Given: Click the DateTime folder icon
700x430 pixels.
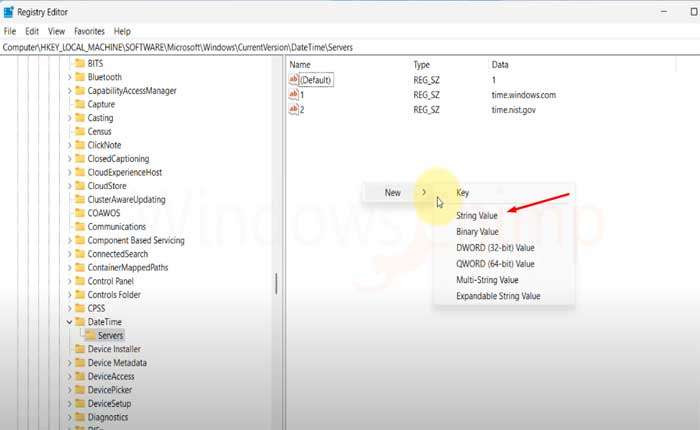Looking at the screenshot, I should tap(80, 322).
